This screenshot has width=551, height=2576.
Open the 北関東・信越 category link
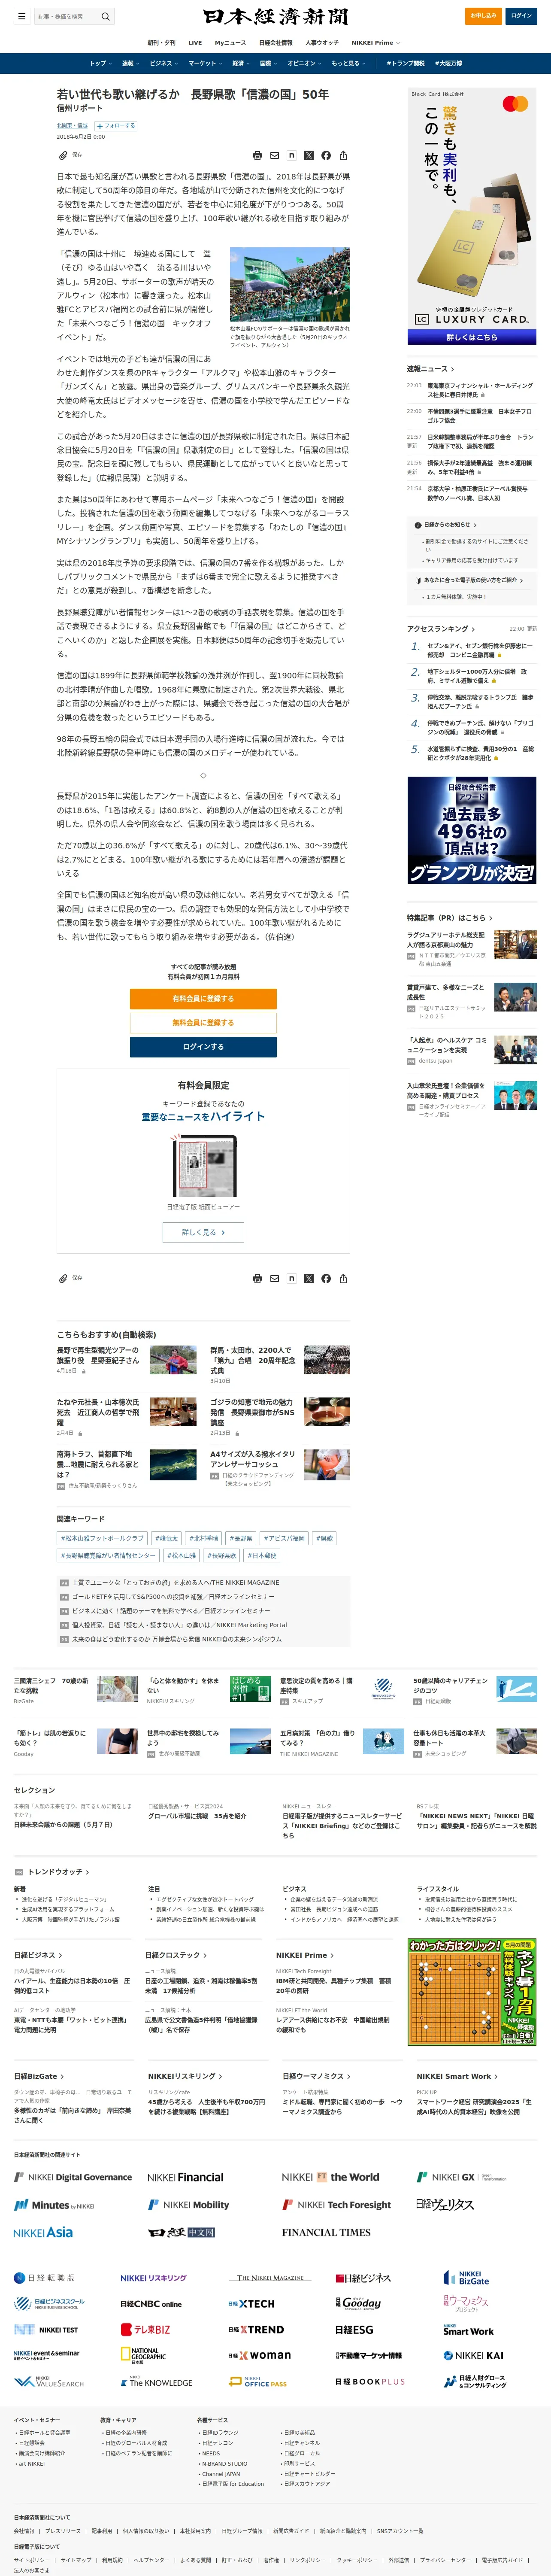point(72,126)
